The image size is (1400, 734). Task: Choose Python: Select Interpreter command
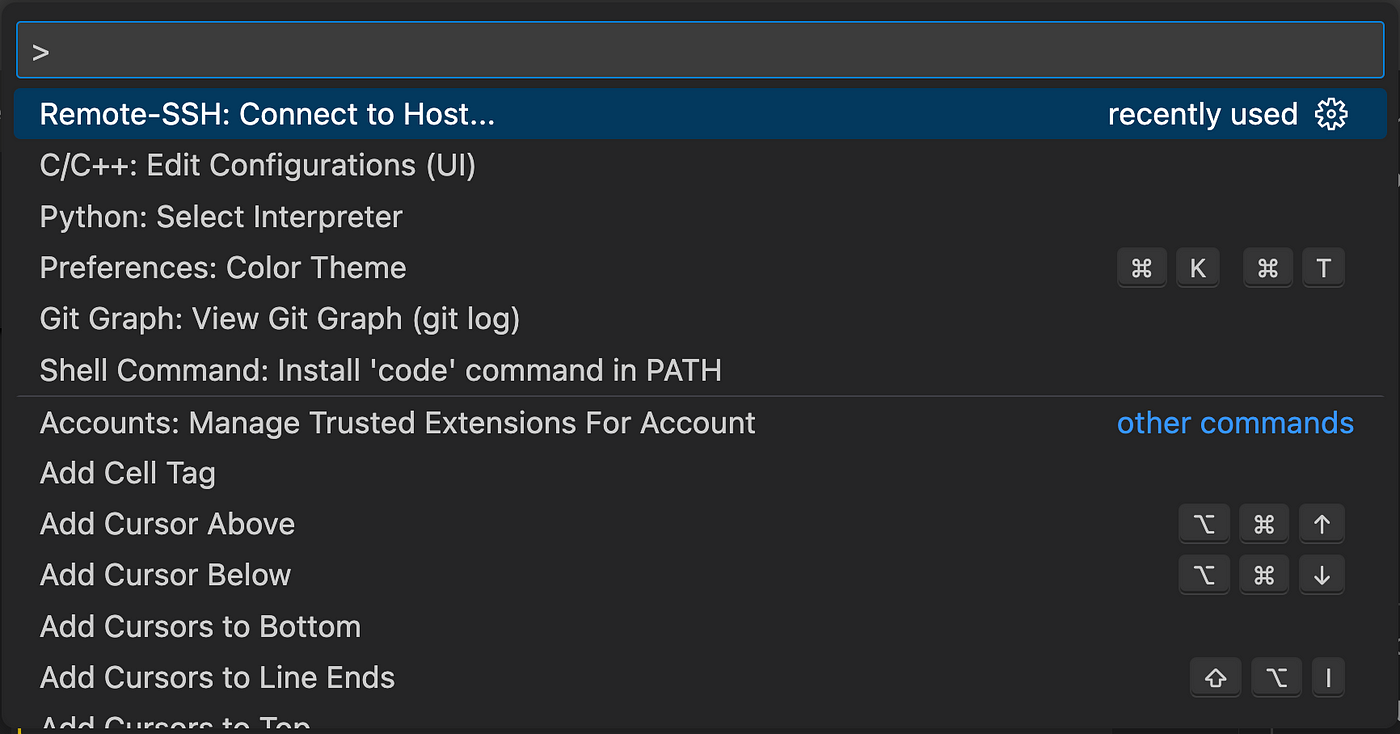[x=700, y=217]
